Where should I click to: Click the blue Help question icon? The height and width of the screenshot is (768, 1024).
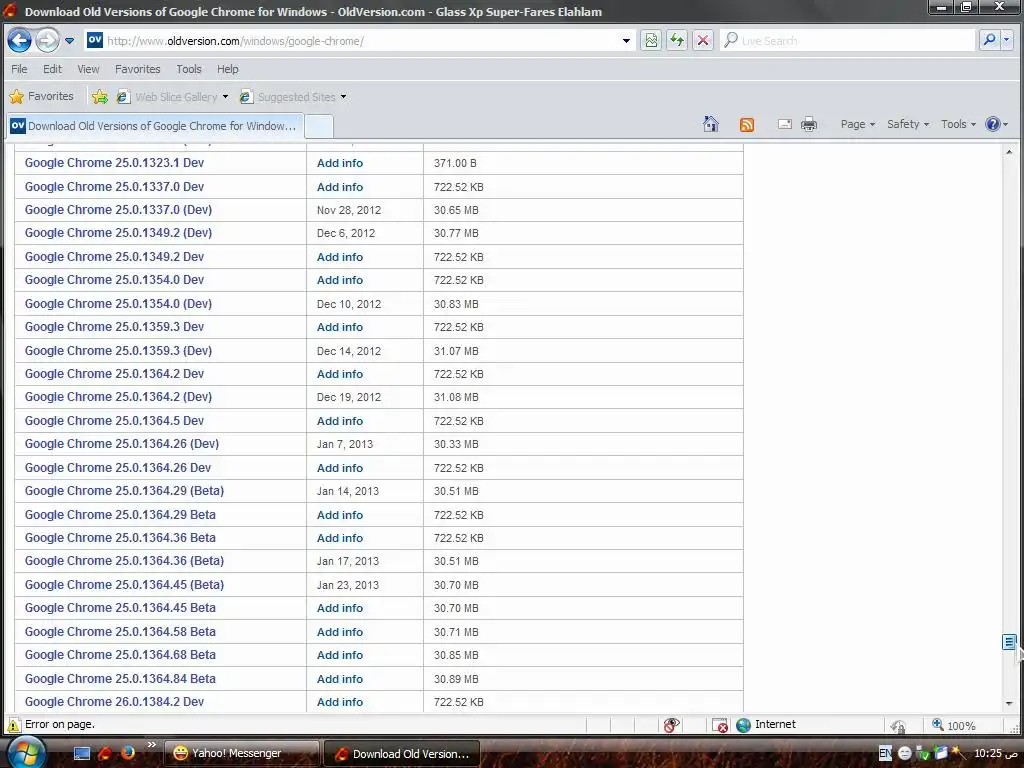pos(993,124)
